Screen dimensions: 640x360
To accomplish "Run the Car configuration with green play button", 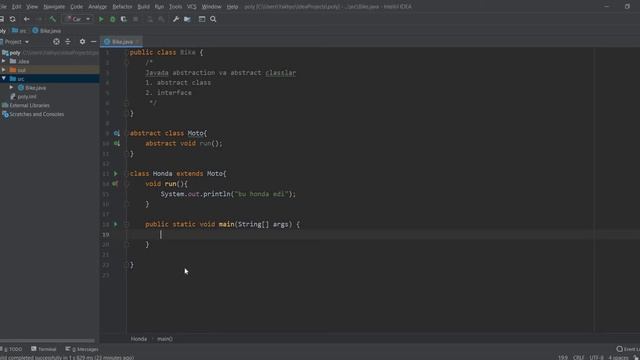I will click(101, 19).
